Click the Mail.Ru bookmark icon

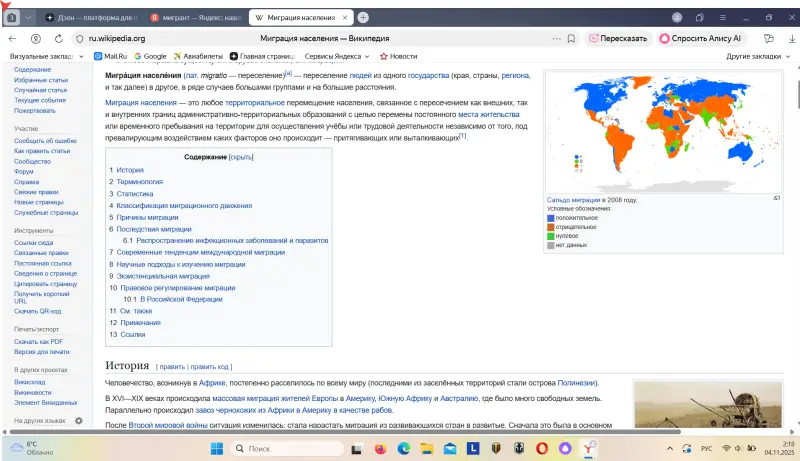pyautogui.click(x=97, y=56)
